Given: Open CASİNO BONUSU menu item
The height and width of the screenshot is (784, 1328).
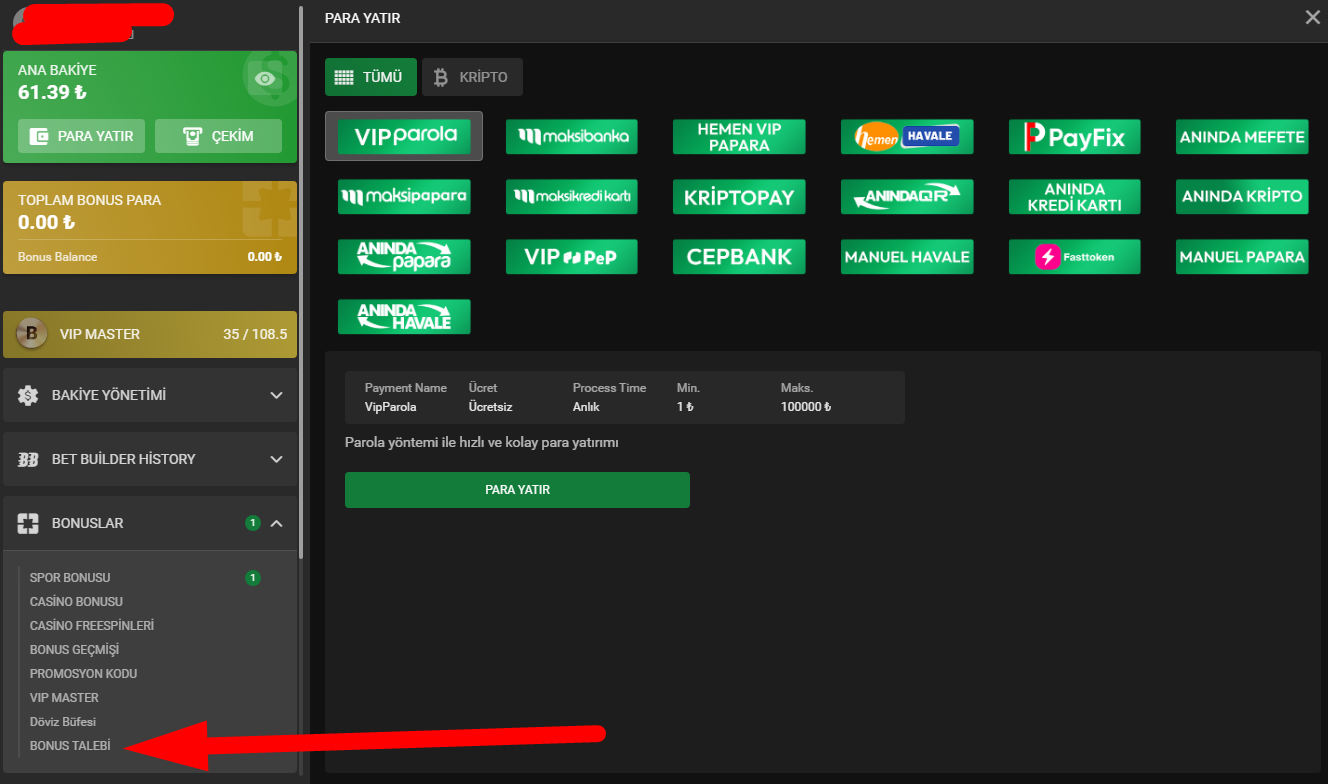Looking at the screenshot, I should (x=76, y=602).
